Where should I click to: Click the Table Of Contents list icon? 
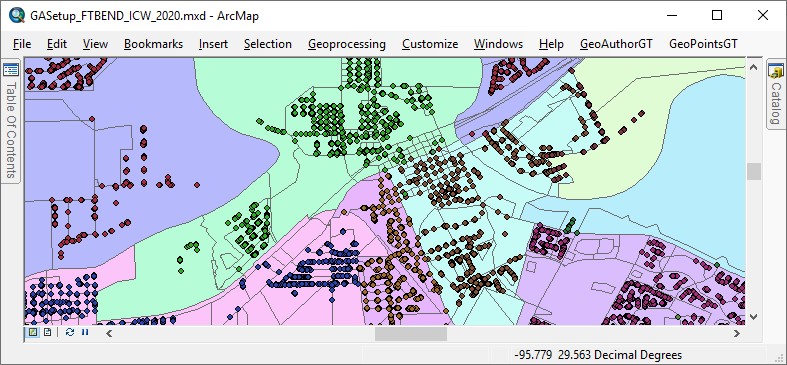click(11, 70)
